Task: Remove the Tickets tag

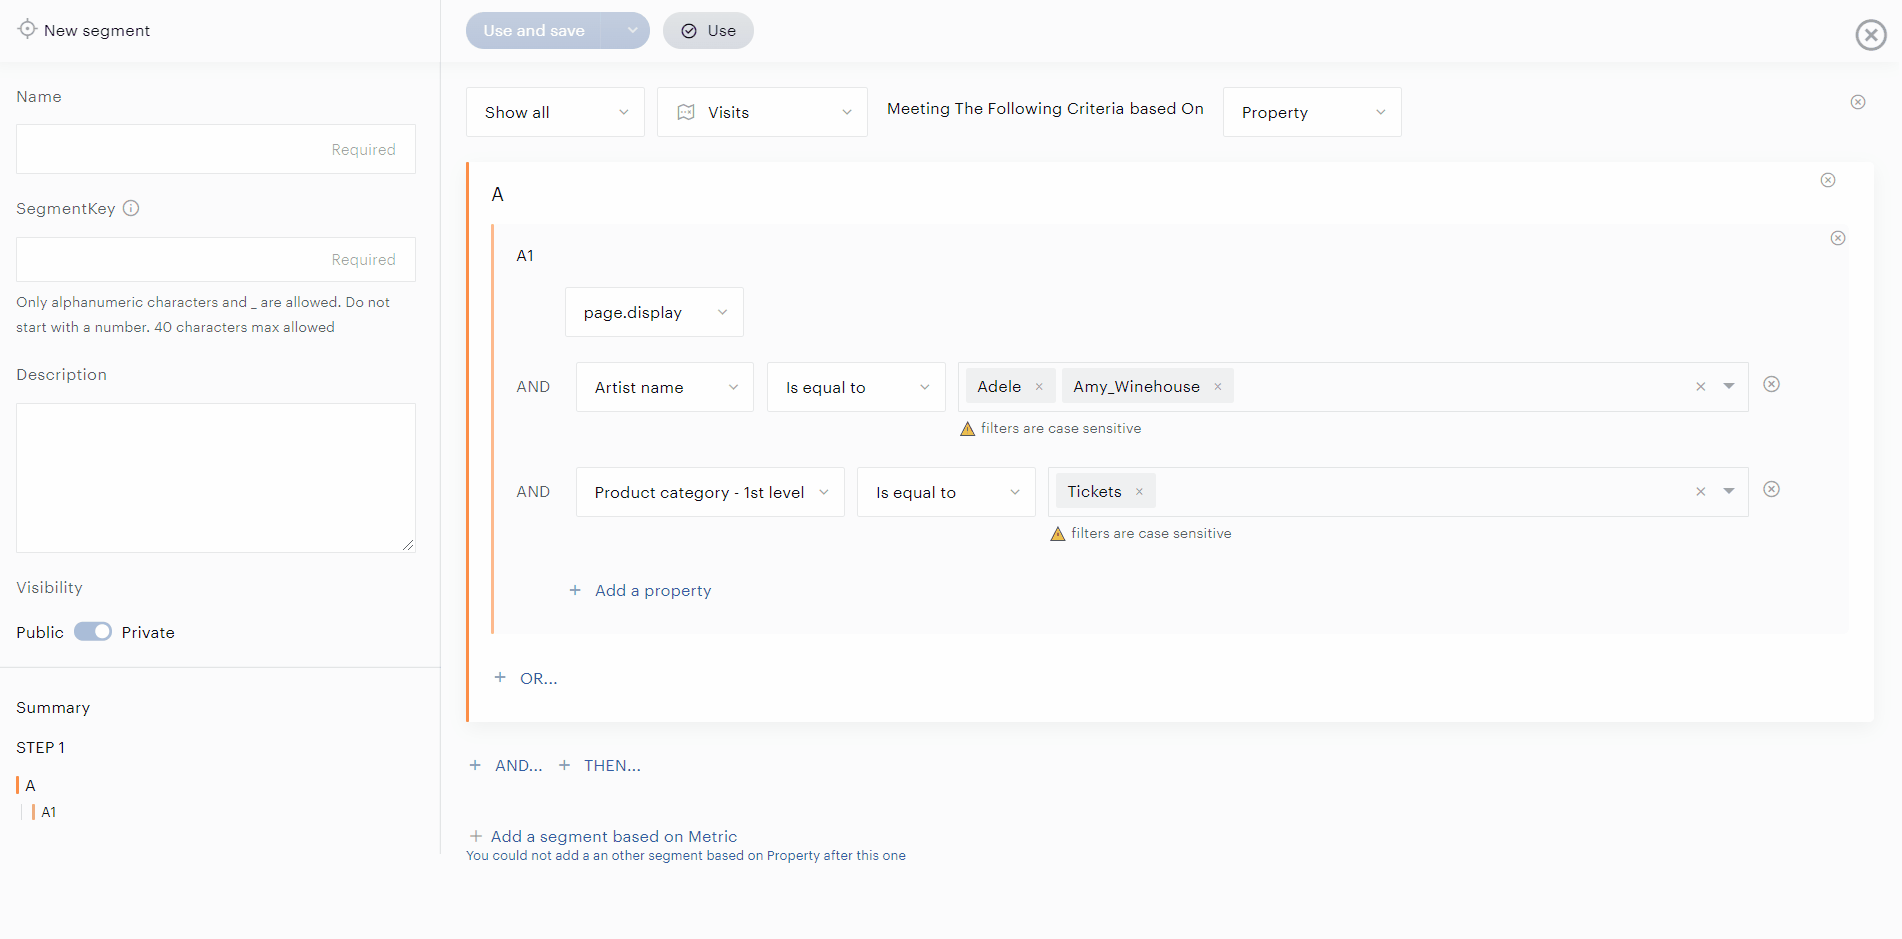Action: coord(1139,492)
